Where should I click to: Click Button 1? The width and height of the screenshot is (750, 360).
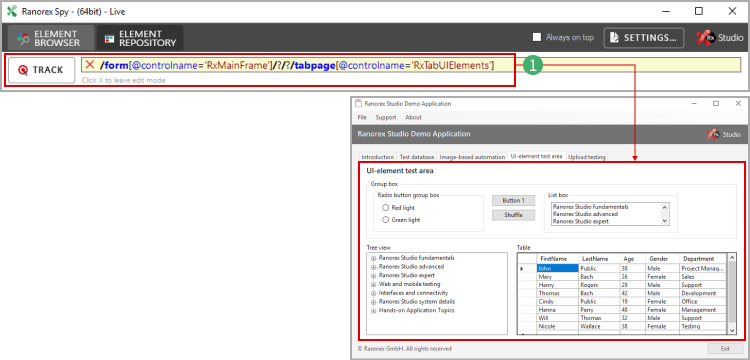click(513, 201)
